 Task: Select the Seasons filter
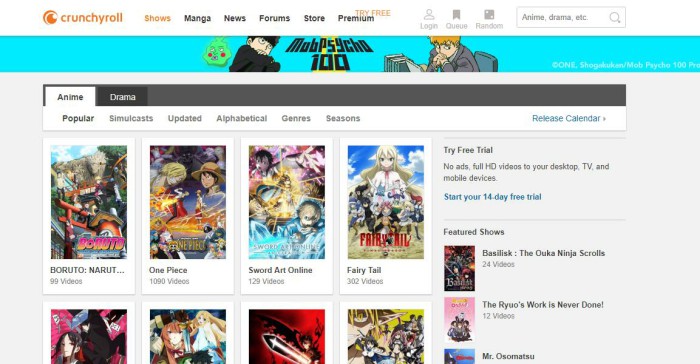point(343,118)
